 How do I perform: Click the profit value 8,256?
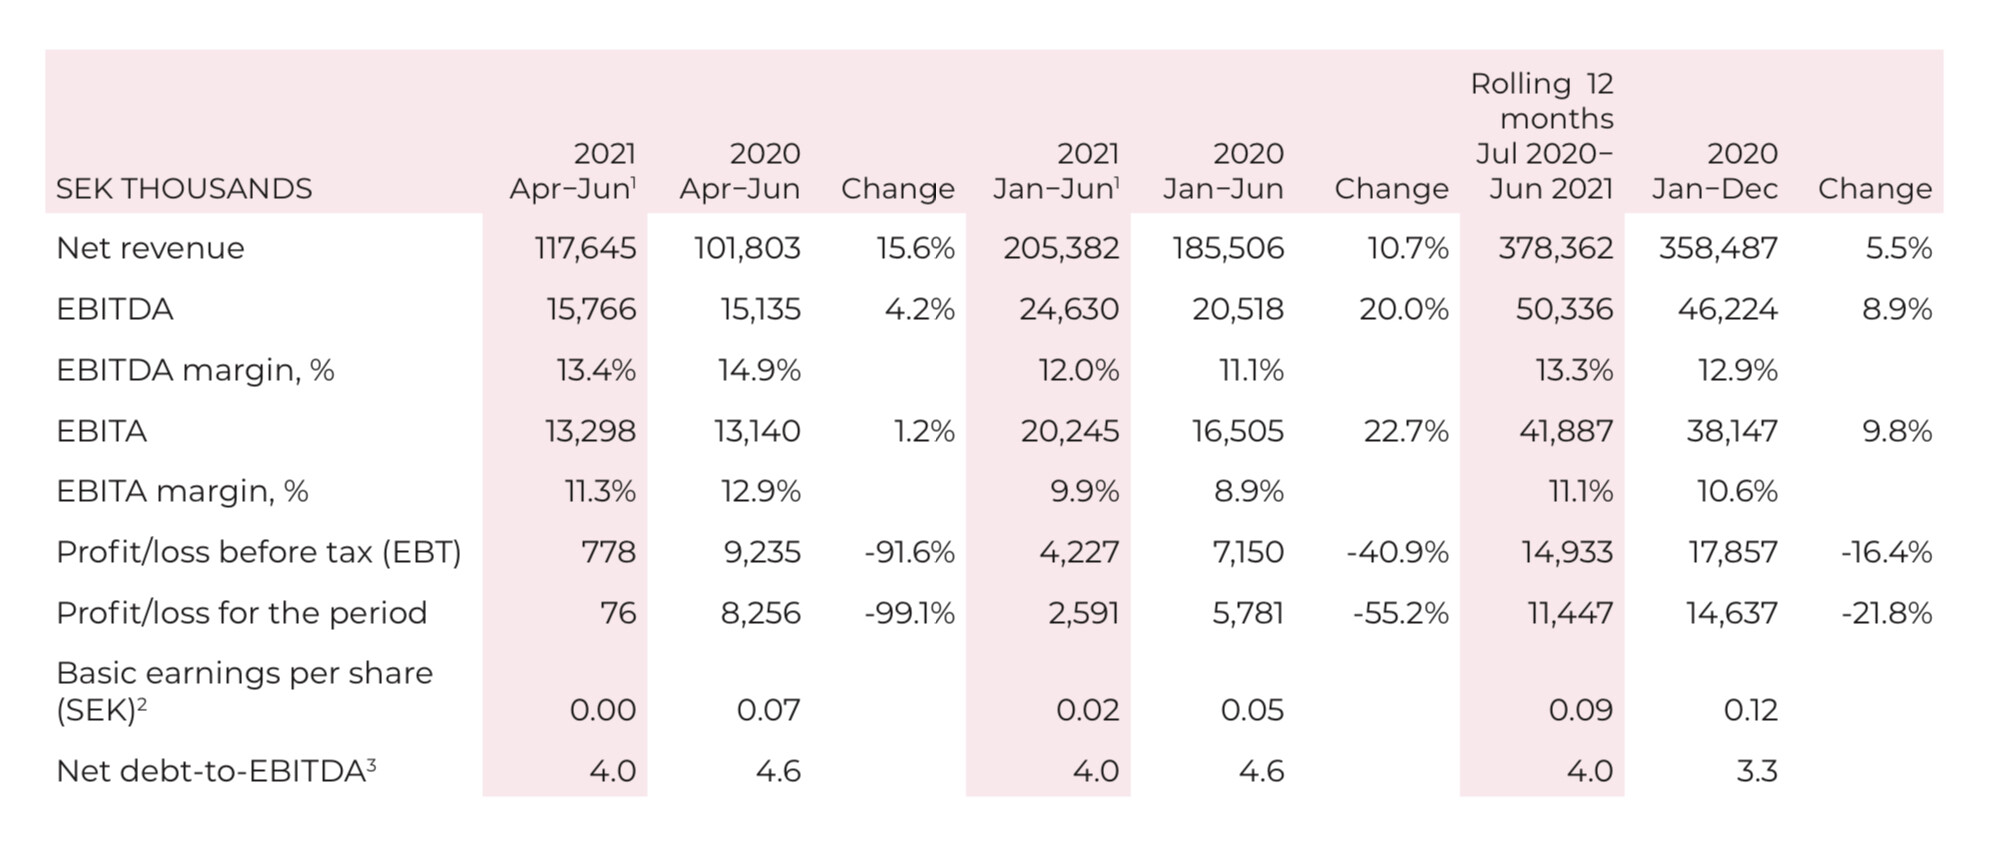[x=760, y=613]
